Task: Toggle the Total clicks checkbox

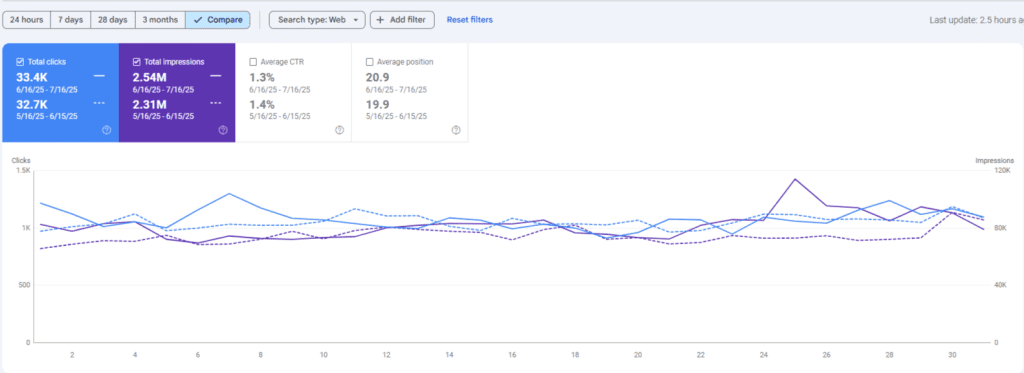Action: point(20,62)
